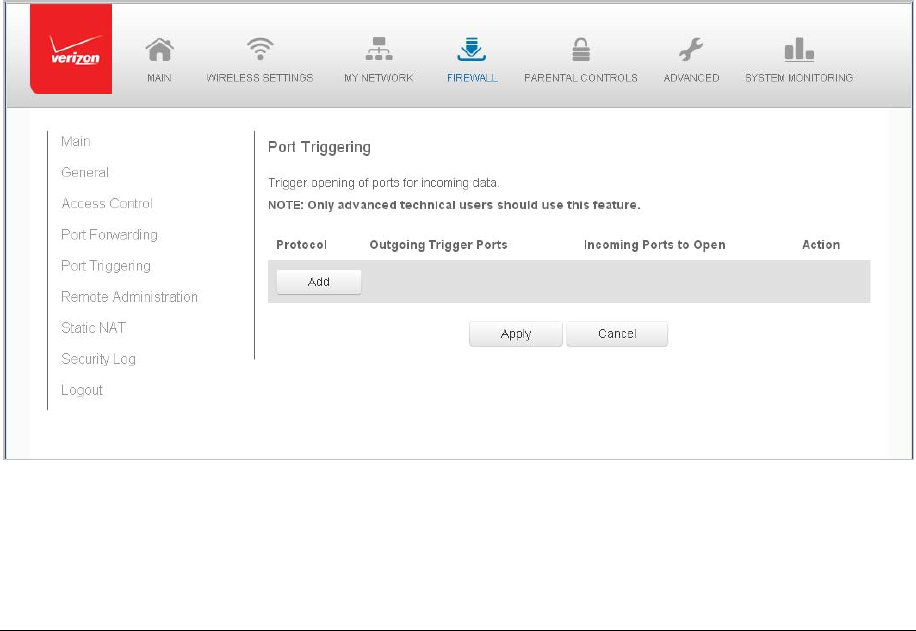Open the MAIN top navigation label
Screen dimensions: 916x631
[159, 78]
